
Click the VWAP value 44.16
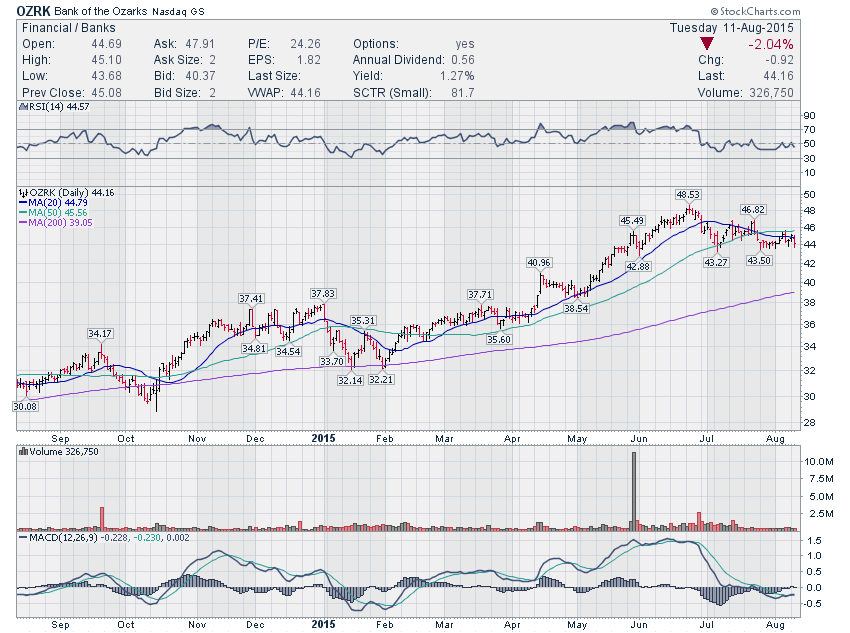305,93
